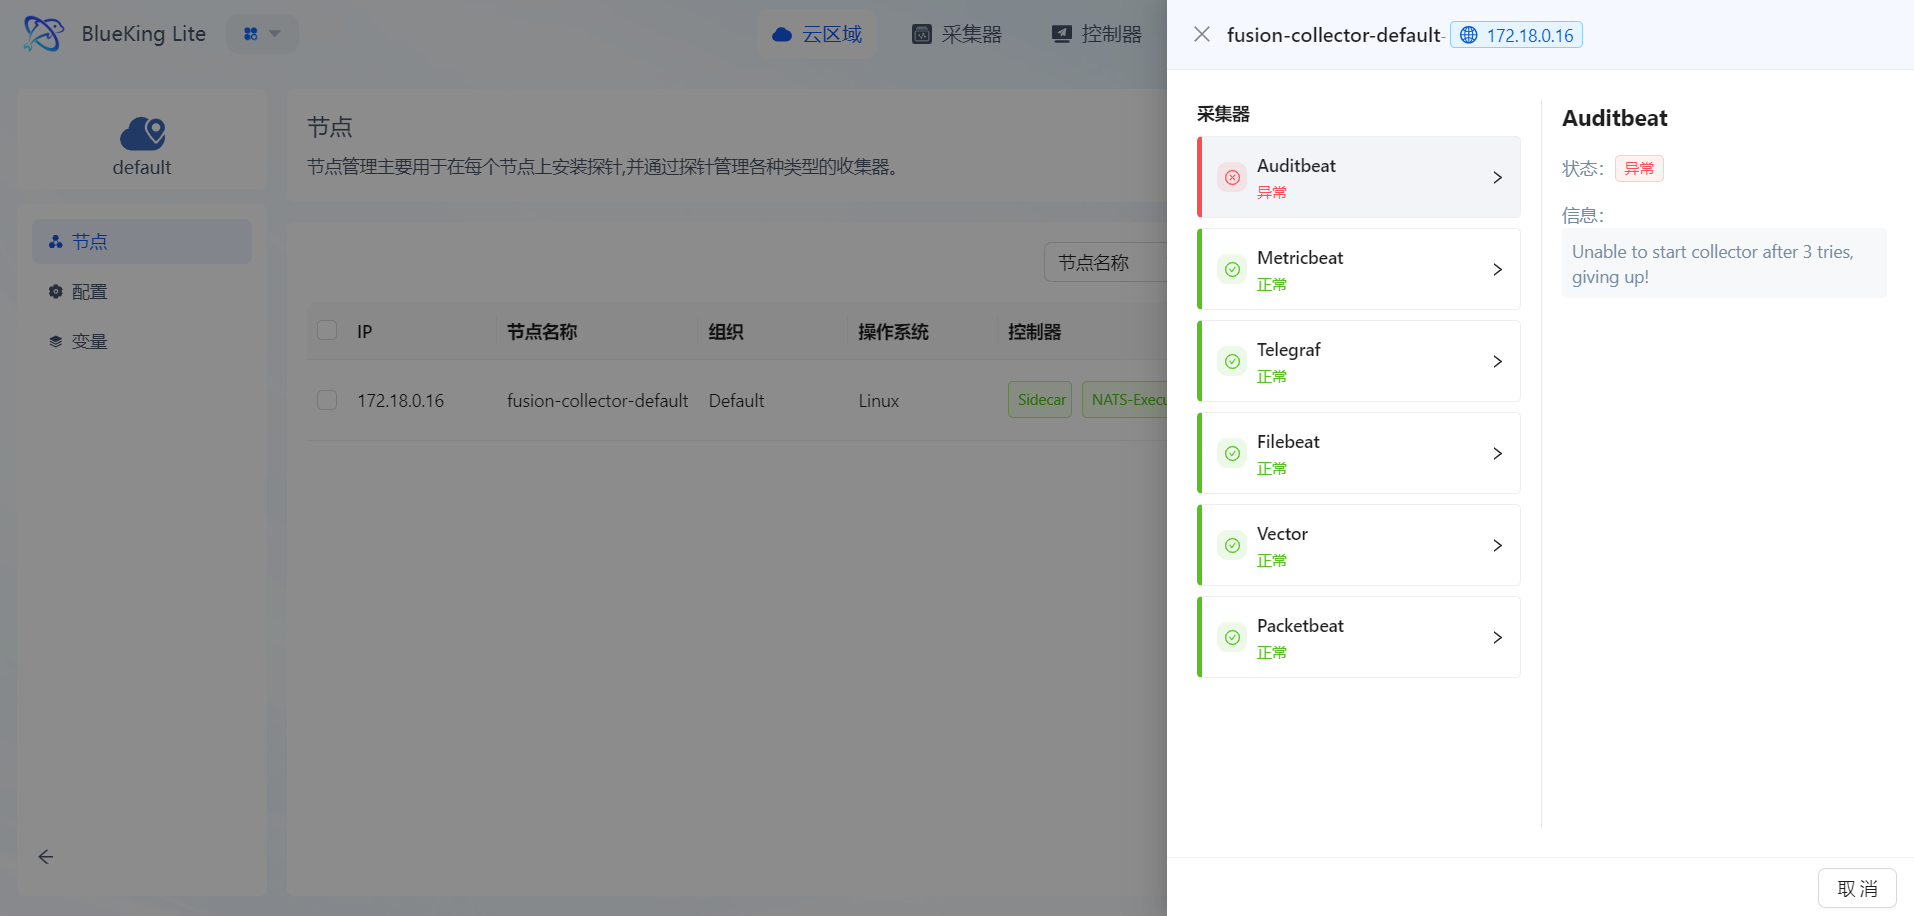1914x916 pixels.
Task: Click the 组织 column header
Action: click(x=726, y=332)
